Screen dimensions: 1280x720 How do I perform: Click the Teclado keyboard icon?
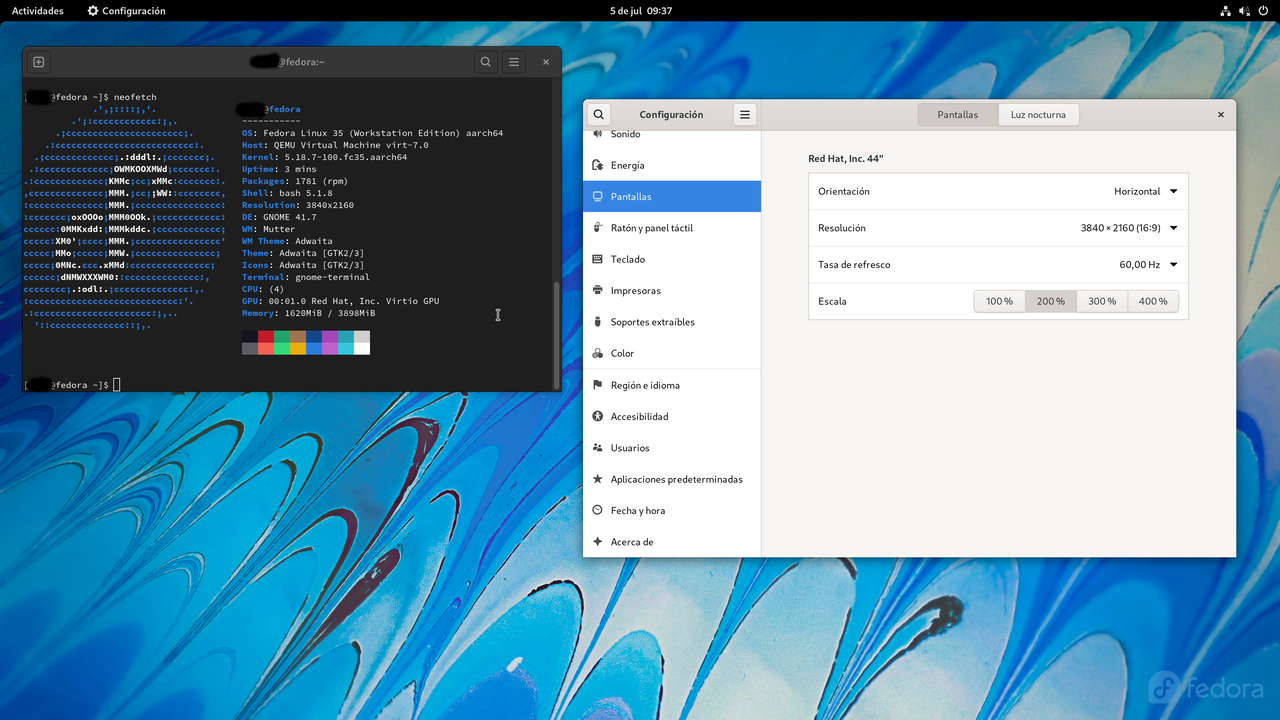tap(598, 259)
